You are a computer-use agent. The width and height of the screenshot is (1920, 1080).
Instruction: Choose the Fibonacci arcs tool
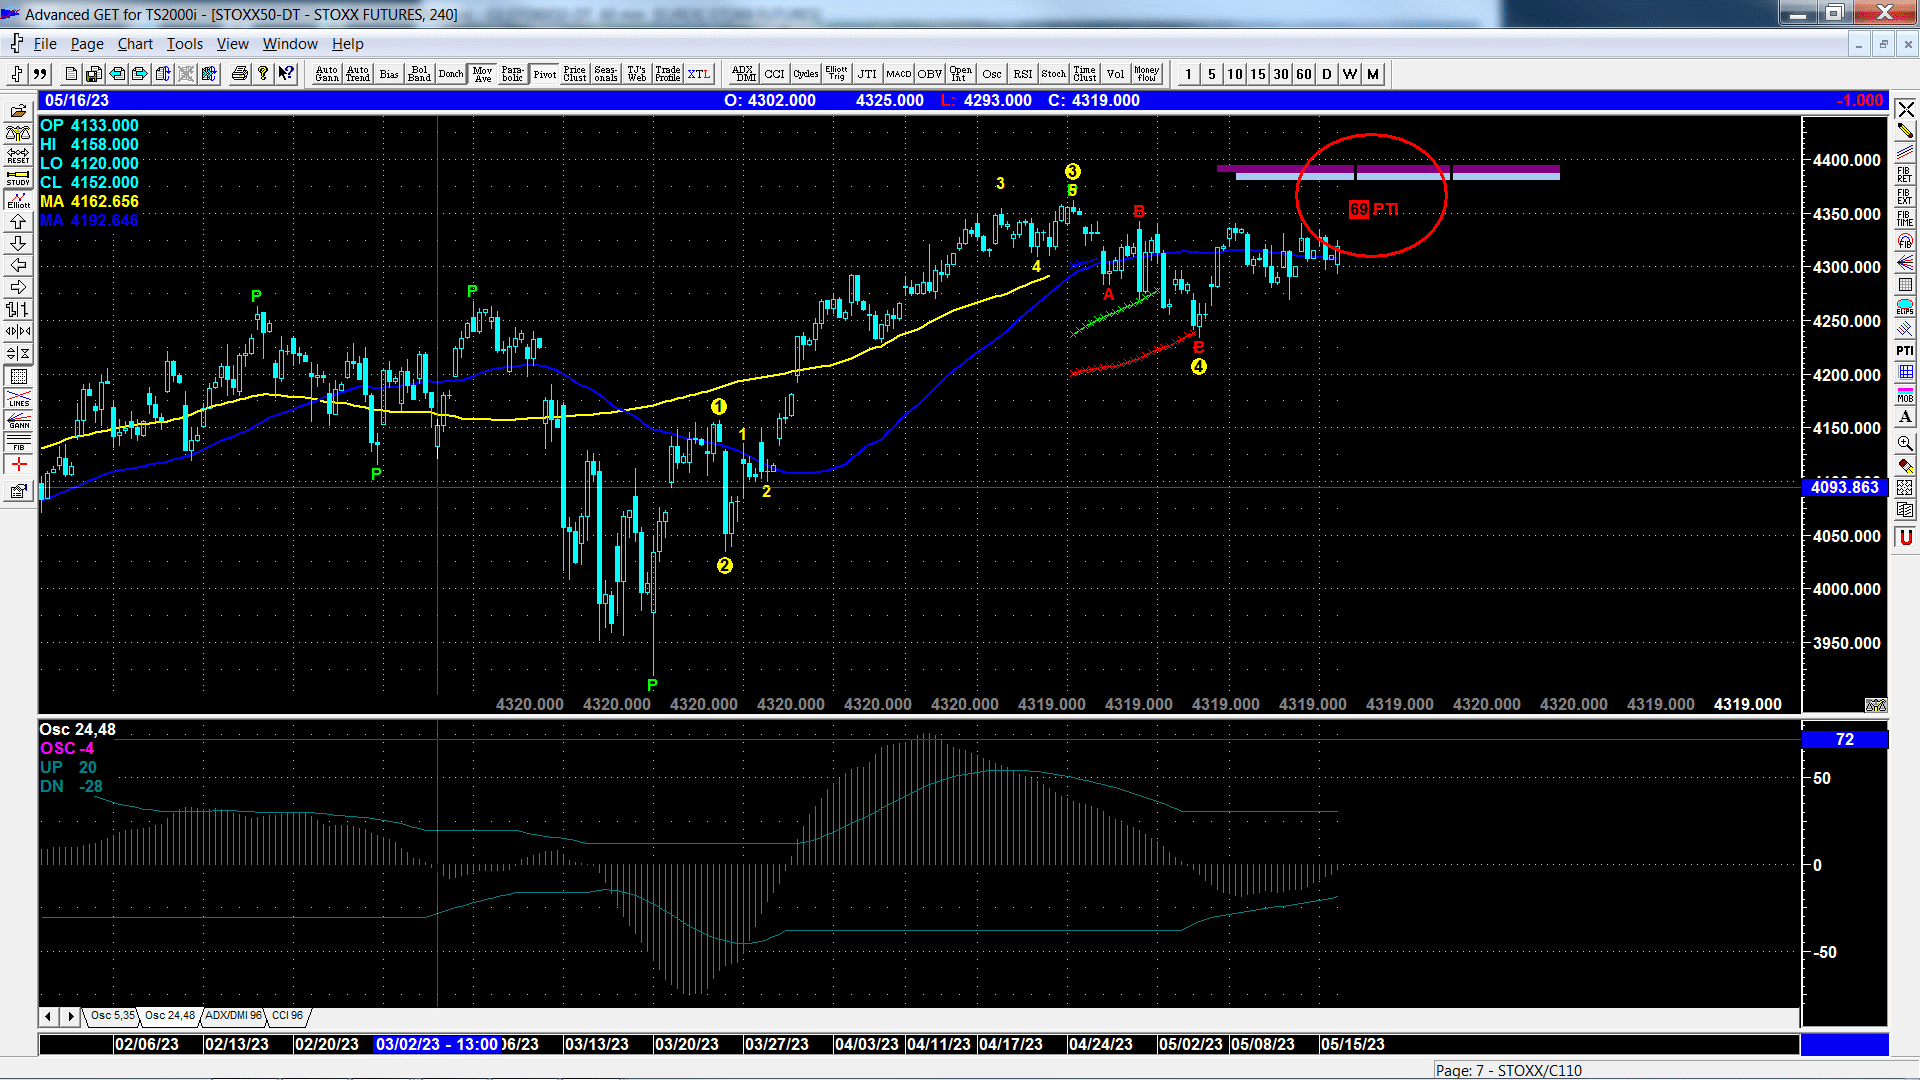click(1905, 241)
